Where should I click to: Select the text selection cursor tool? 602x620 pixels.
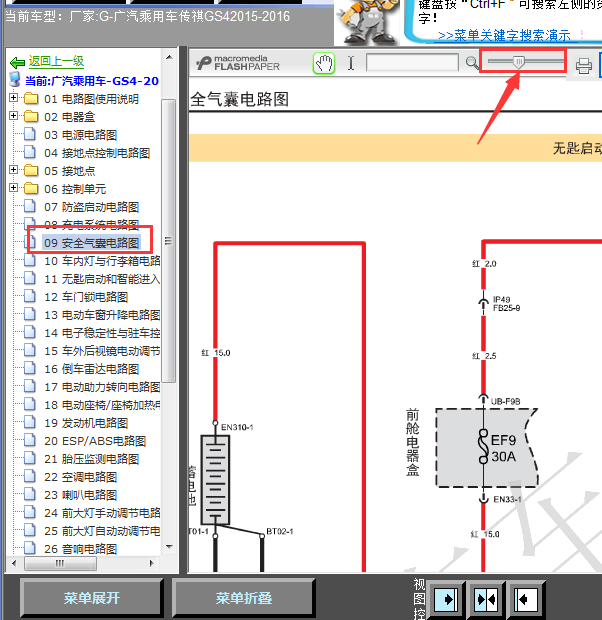[x=351, y=63]
